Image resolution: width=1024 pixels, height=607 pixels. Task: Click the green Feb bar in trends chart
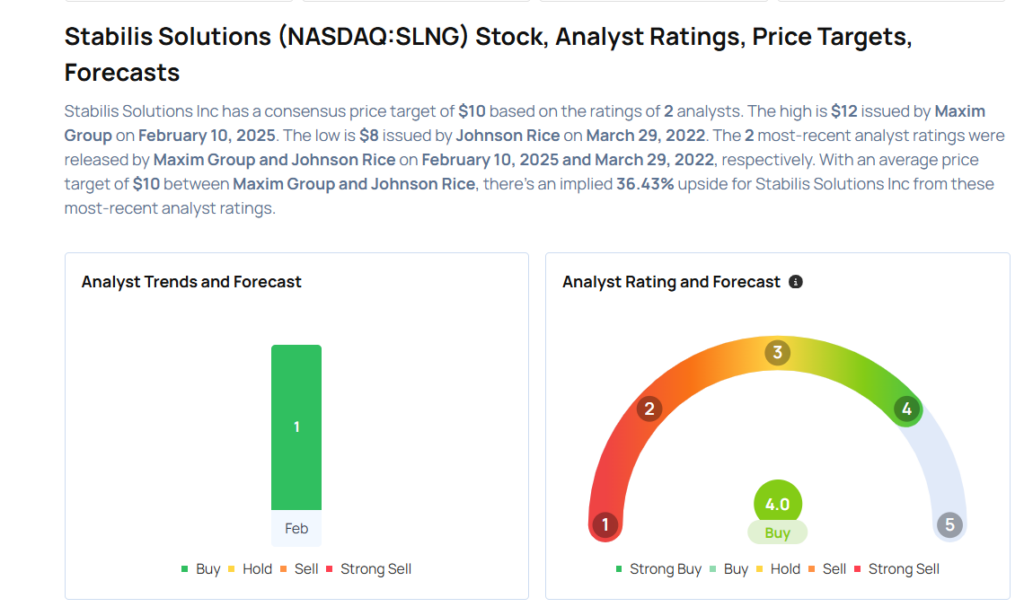296,427
